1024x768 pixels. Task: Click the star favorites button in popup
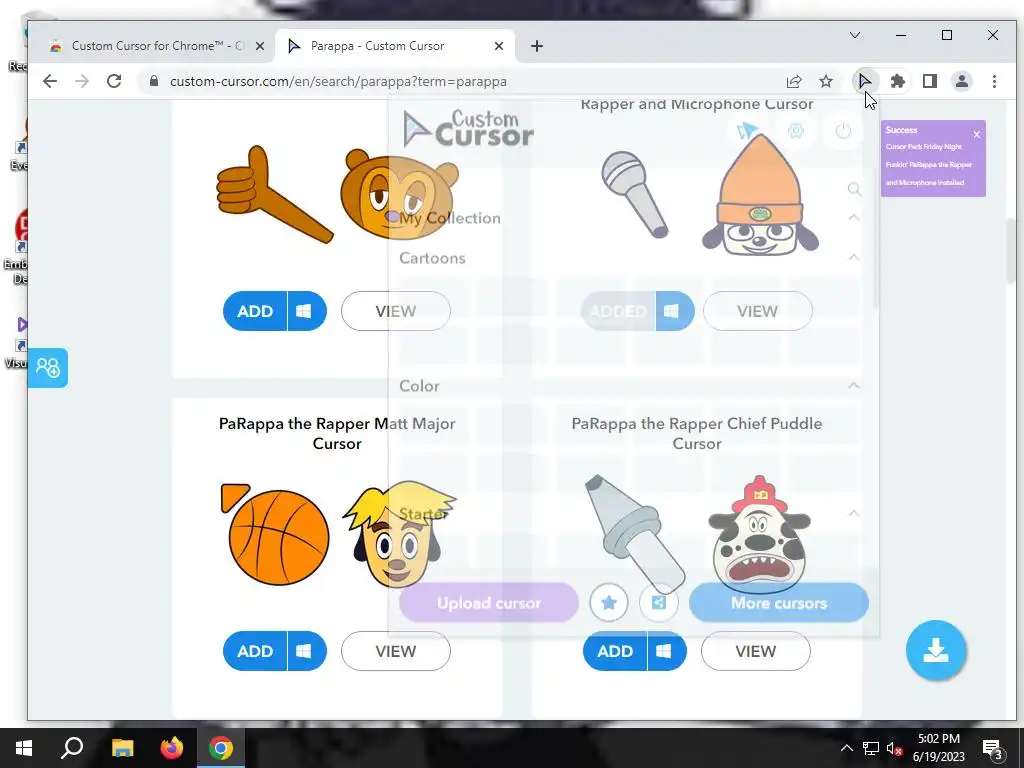pyautogui.click(x=609, y=602)
